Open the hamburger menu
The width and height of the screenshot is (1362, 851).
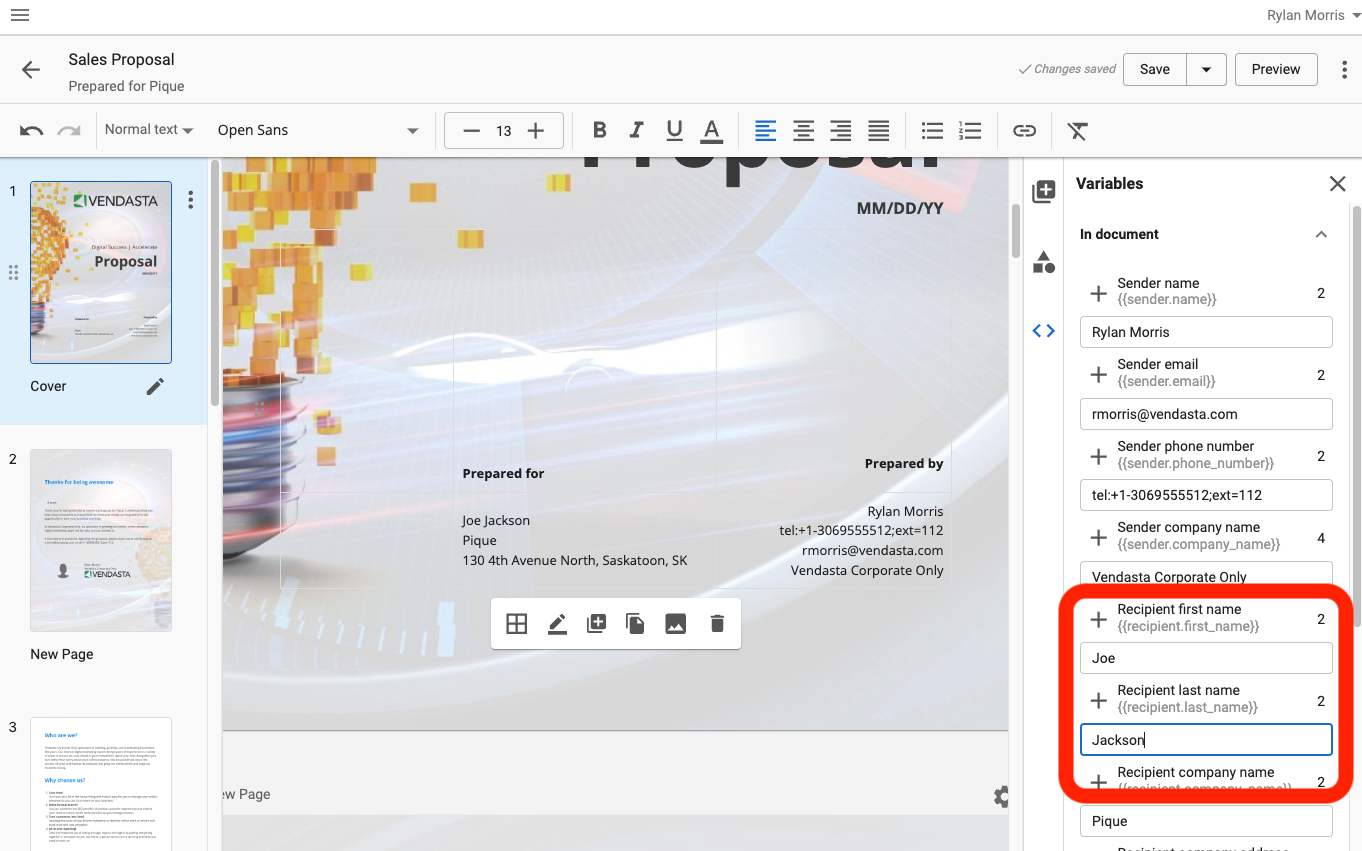click(20, 15)
